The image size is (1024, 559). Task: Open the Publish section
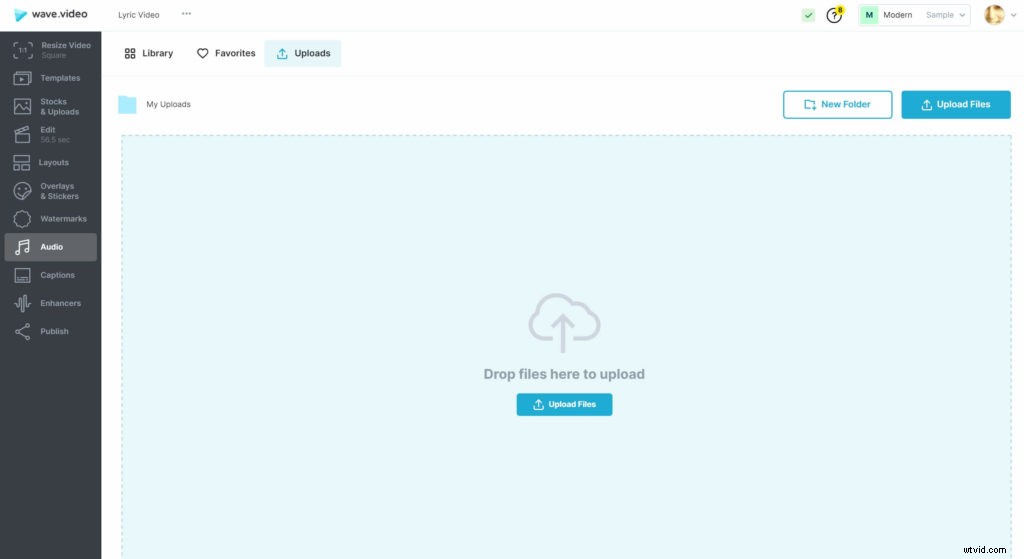click(x=50, y=331)
